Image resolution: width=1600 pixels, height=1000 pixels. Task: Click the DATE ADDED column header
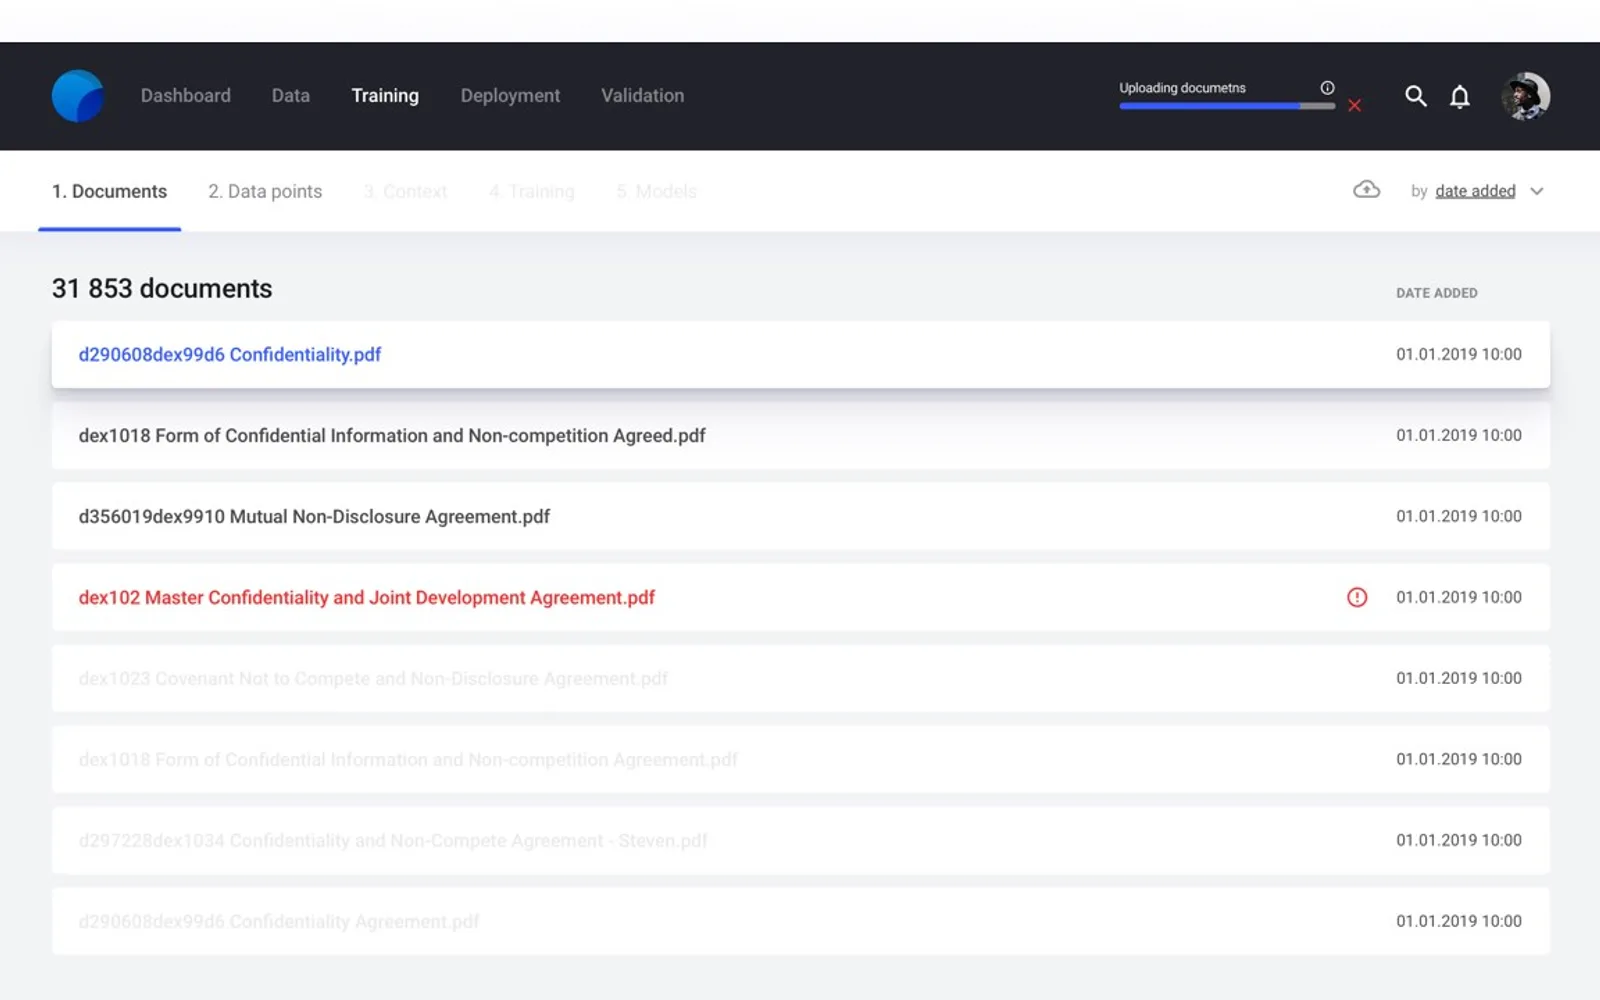click(x=1436, y=293)
